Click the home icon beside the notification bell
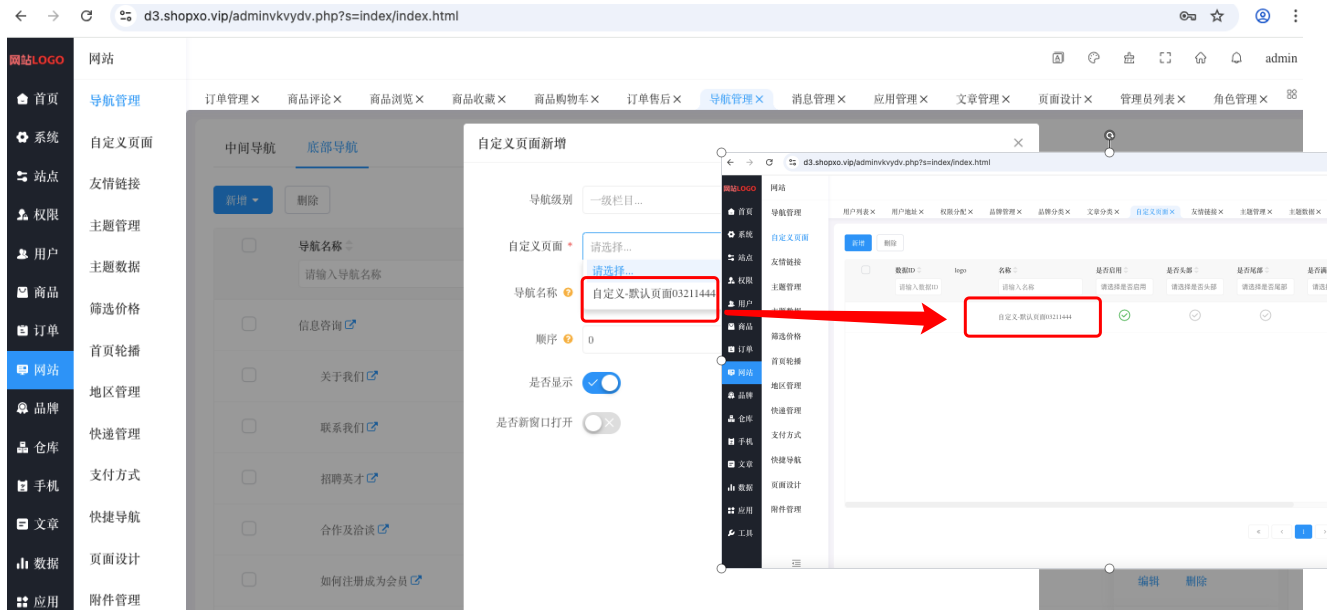This screenshot has width=1331, height=614. click(1200, 58)
